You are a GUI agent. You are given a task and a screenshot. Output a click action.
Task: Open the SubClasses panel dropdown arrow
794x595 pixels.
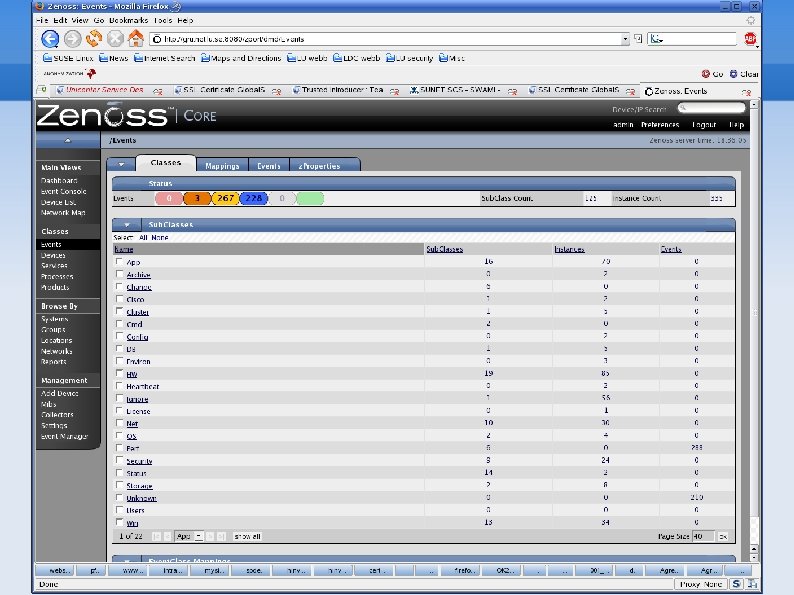(127, 224)
